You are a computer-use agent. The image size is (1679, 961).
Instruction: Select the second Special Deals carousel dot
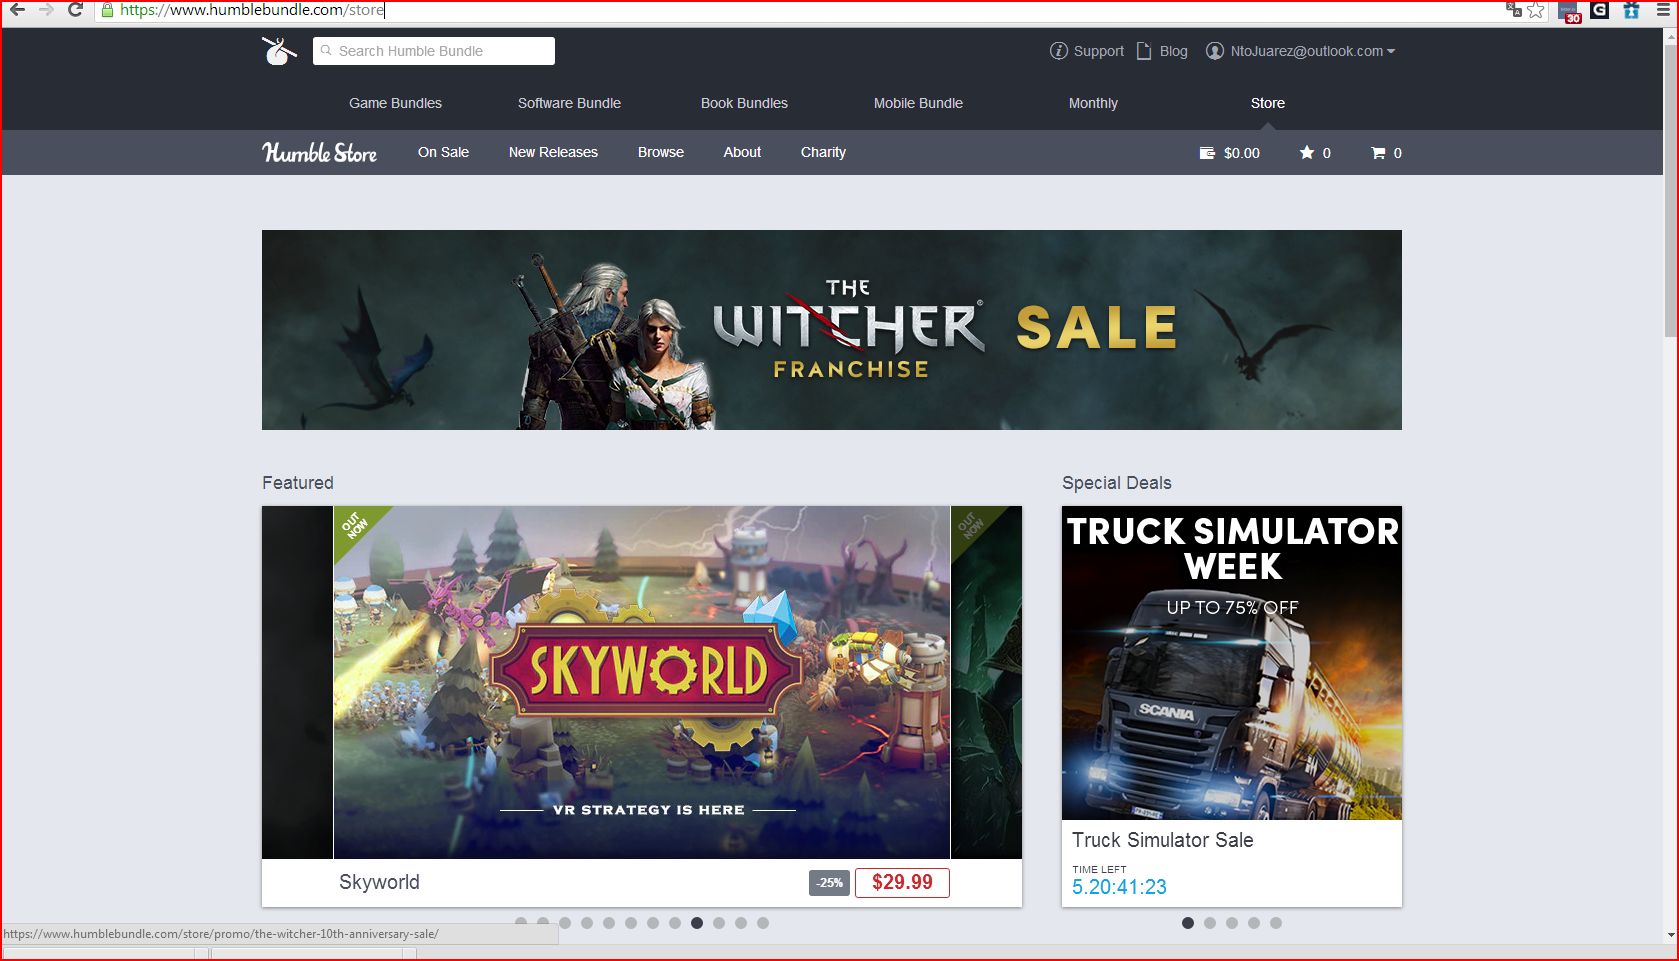[1210, 923]
